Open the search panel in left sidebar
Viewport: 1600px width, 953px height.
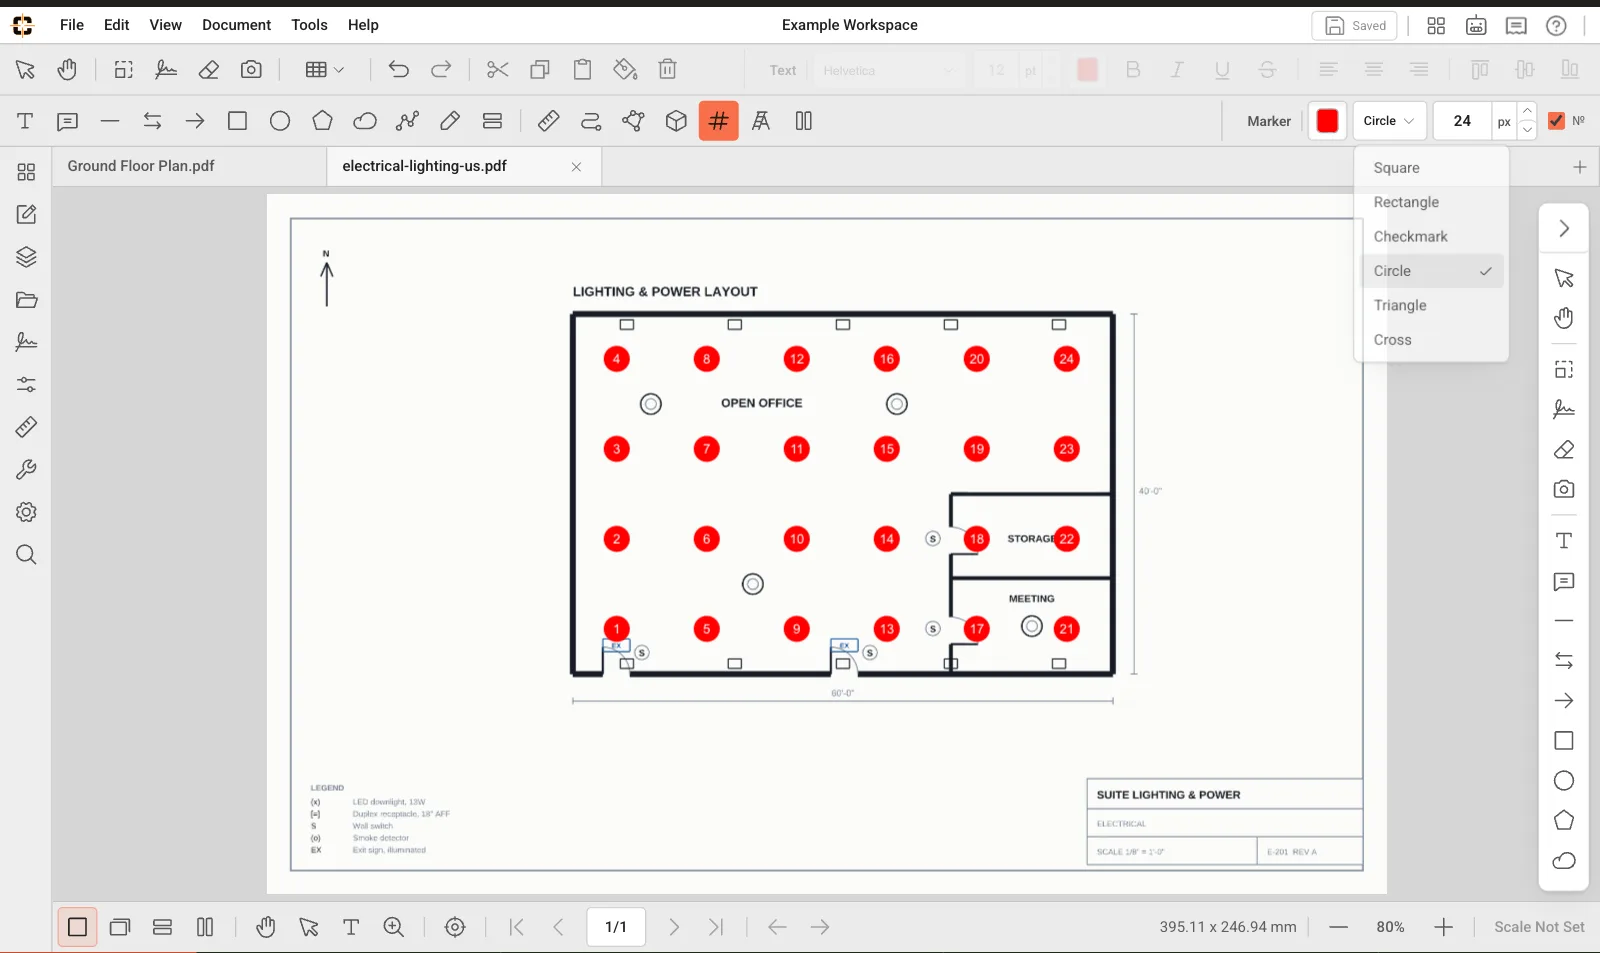point(26,555)
